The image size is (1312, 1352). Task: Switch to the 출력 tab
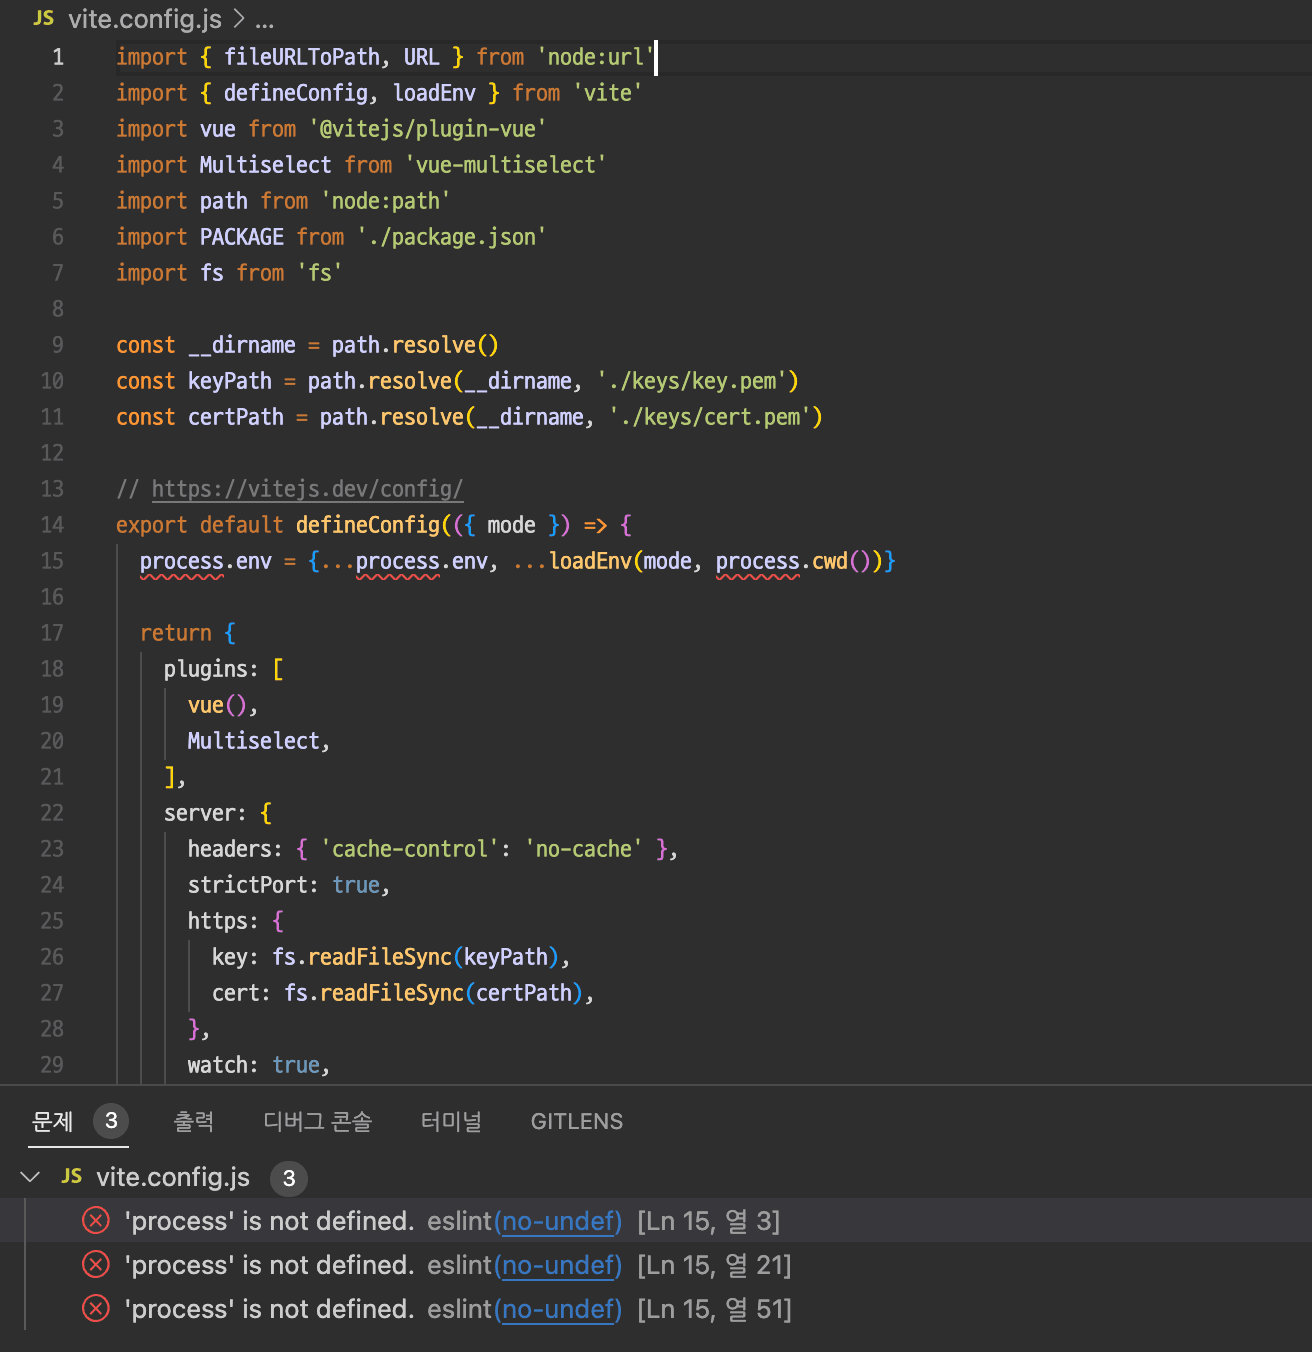pyautogui.click(x=194, y=1121)
